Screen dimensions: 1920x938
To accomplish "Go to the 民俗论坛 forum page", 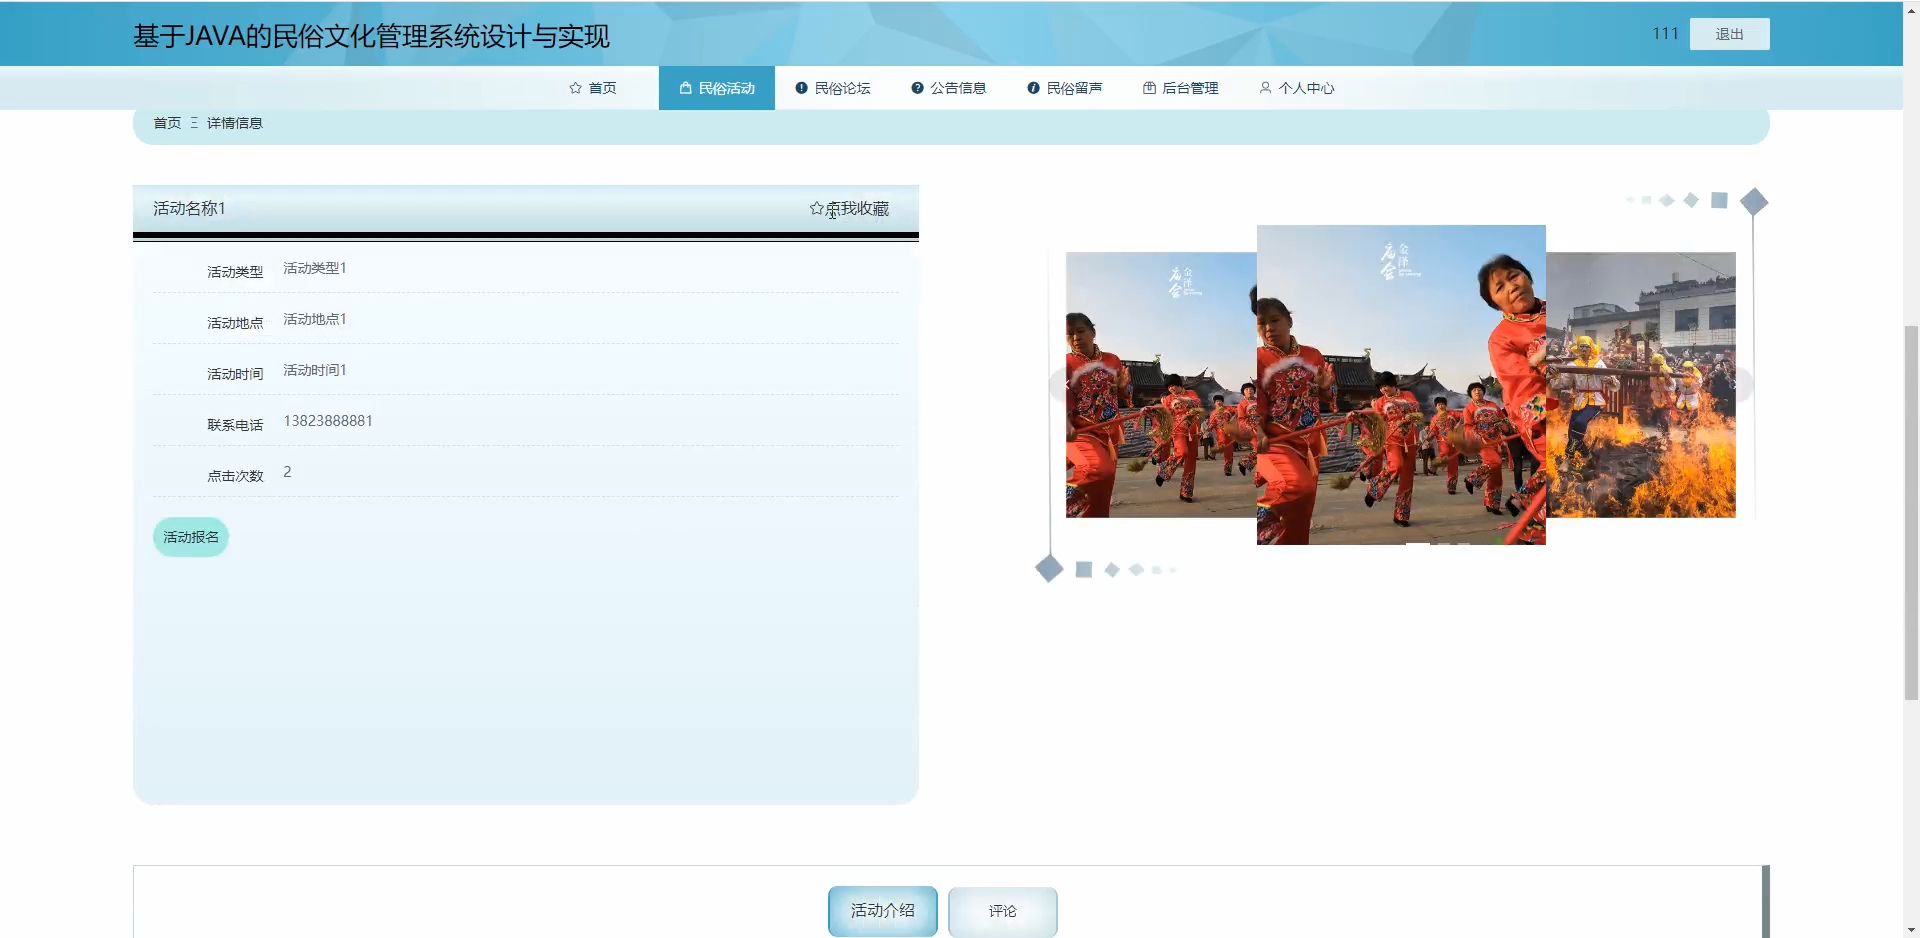I will (832, 88).
